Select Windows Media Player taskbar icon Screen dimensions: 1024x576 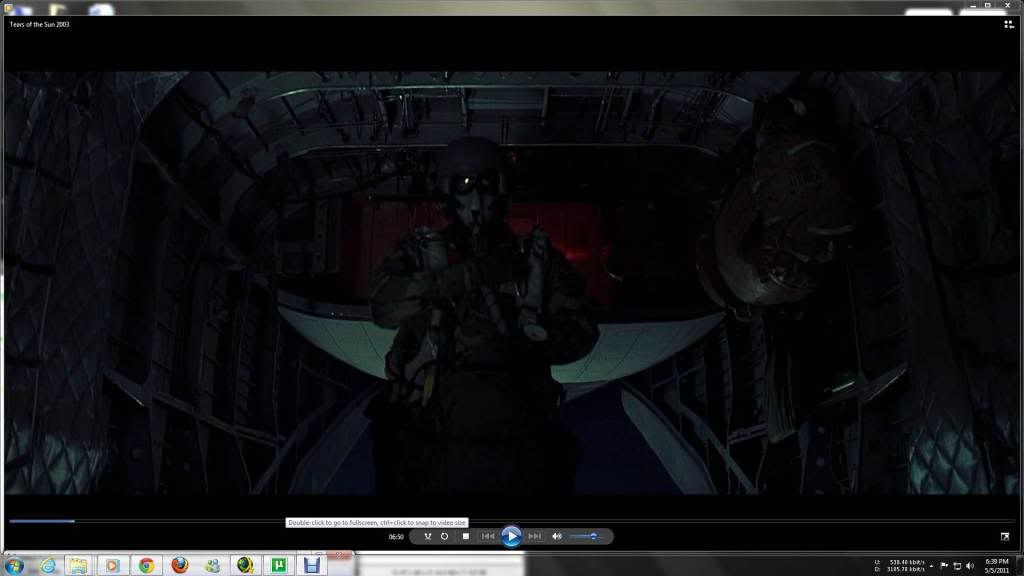(x=113, y=565)
